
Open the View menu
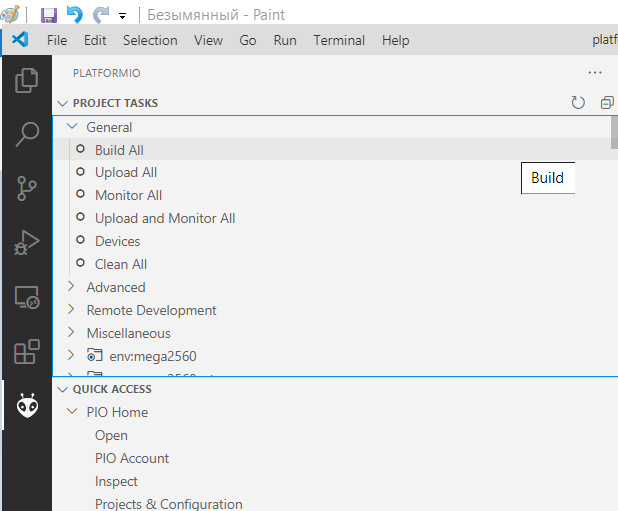pos(208,40)
